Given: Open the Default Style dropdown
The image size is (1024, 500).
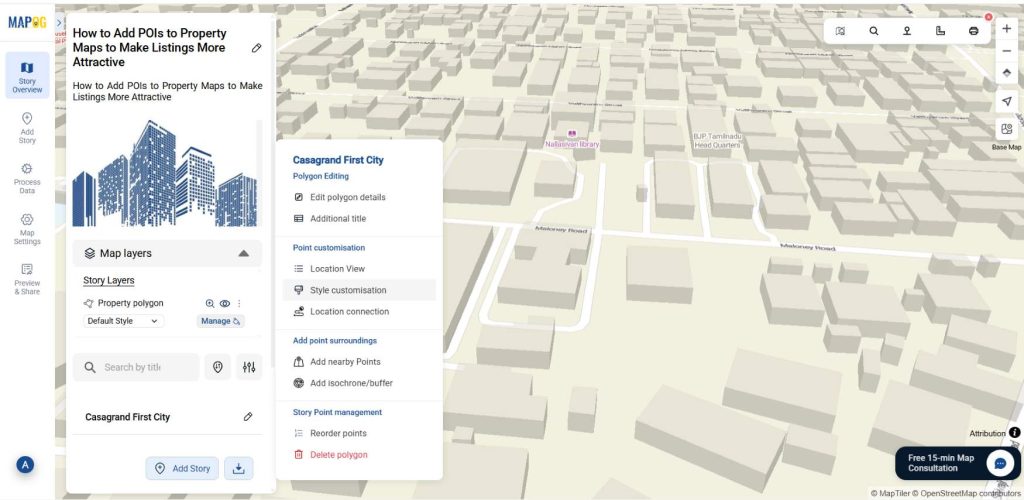Looking at the screenshot, I should tap(123, 321).
